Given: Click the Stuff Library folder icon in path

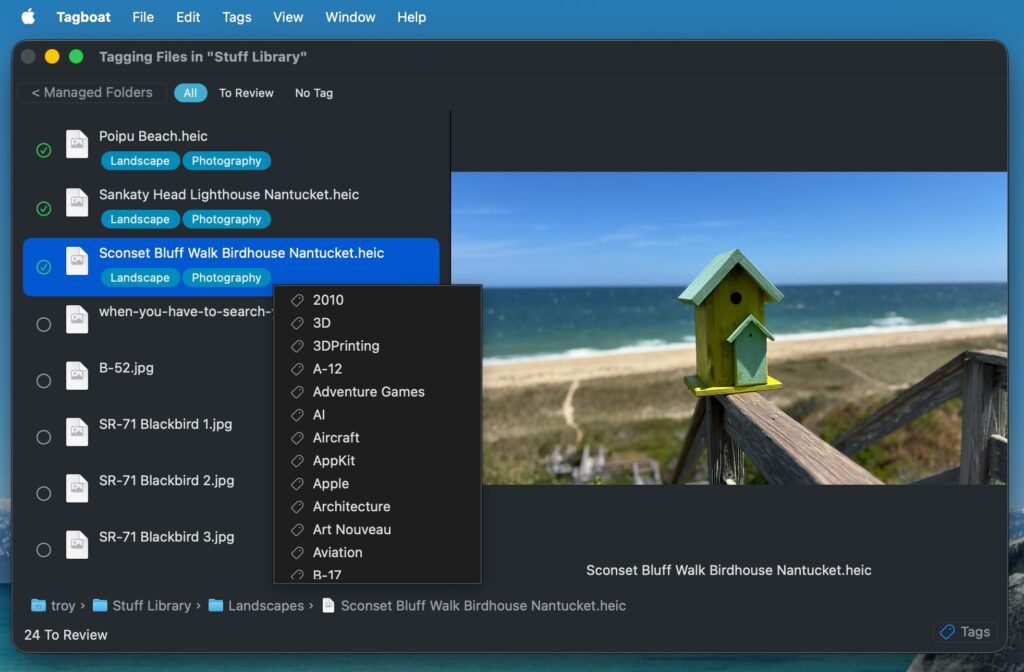Looking at the screenshot, I should pyautogui.click(x=100, y=605).
